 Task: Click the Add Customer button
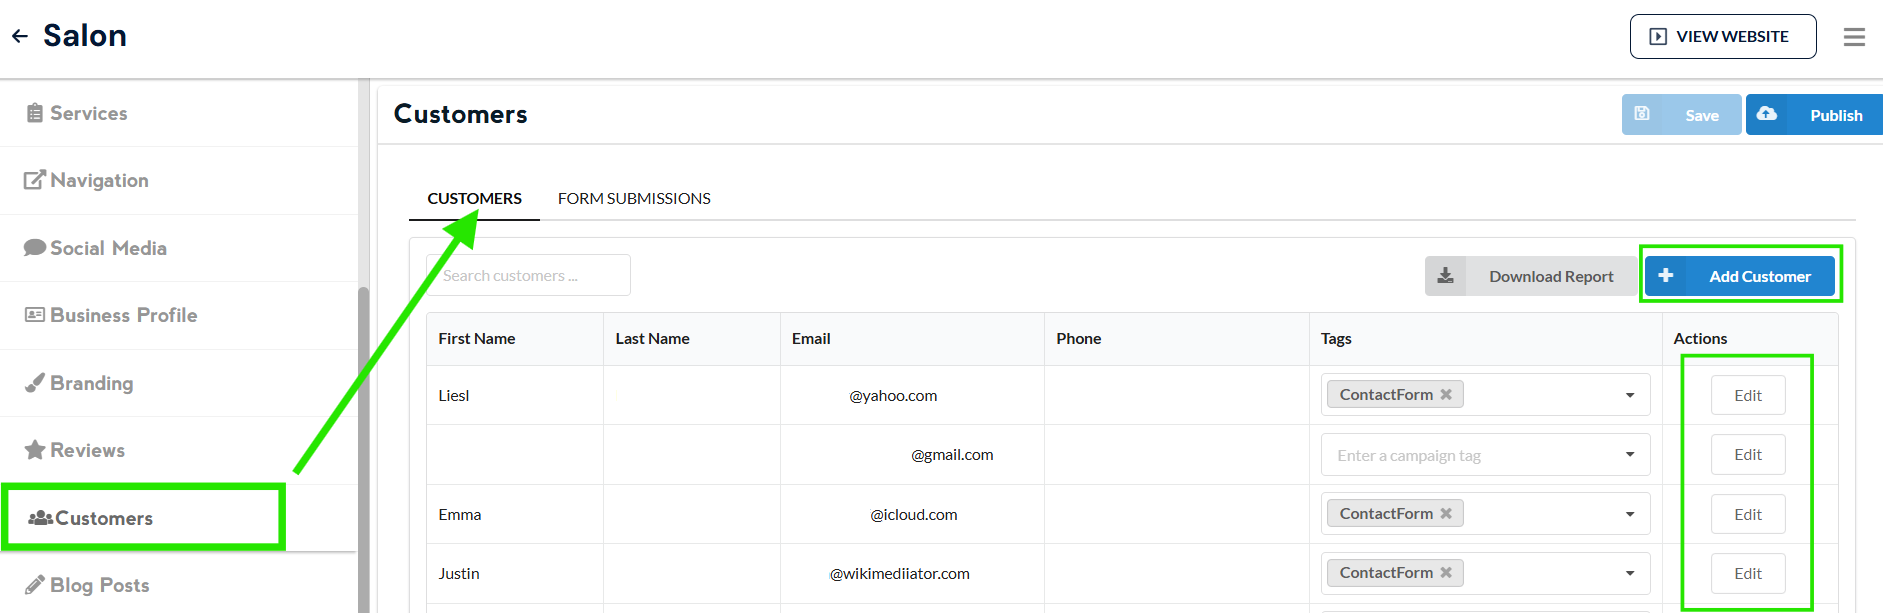1740,276
